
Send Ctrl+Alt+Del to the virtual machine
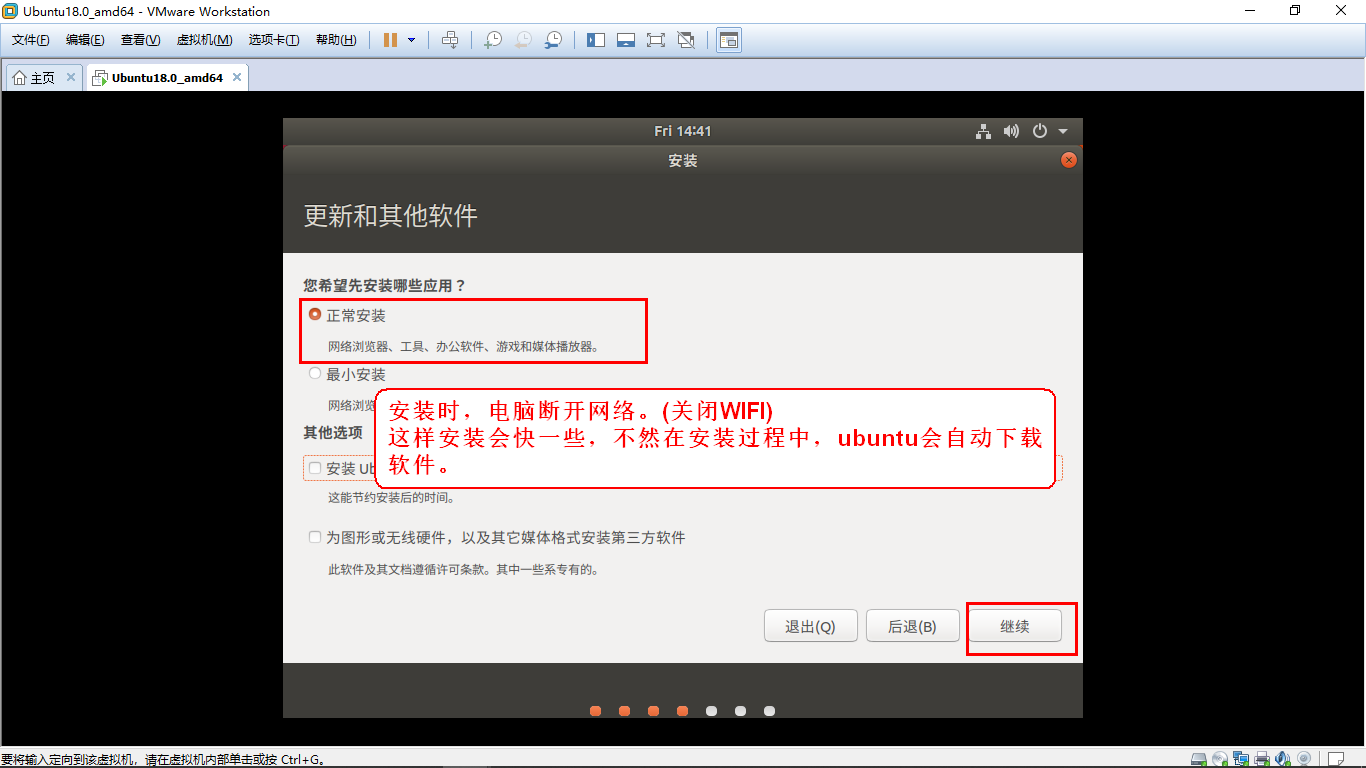tap(450, 40)
